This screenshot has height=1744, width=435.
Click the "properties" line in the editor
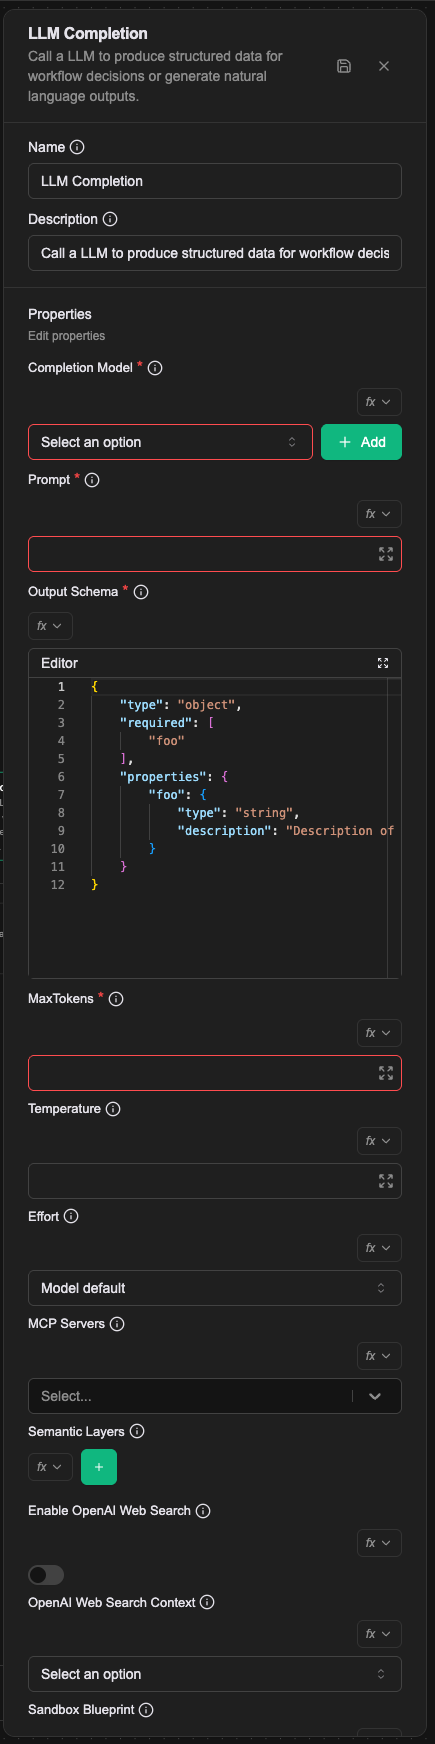tap(174, 777)
